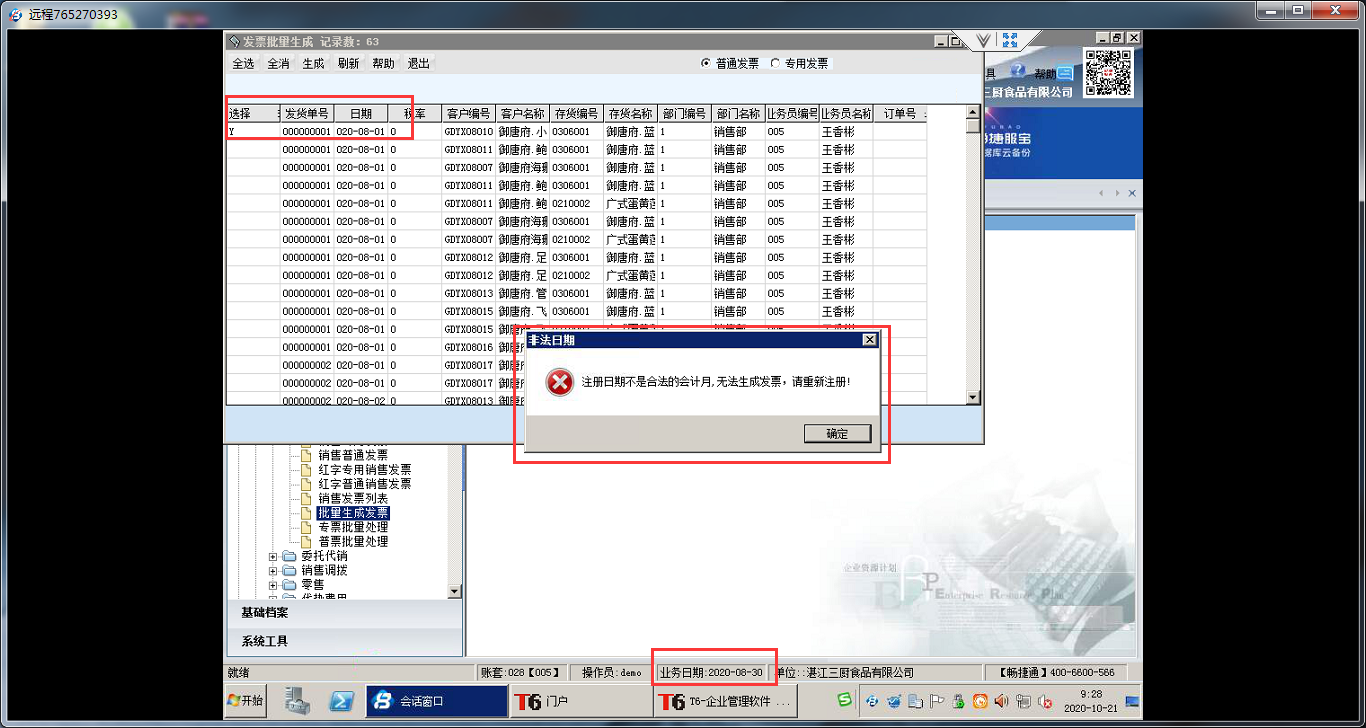Click the 选择 column header
1366x728 pixels.
point(253,113)
